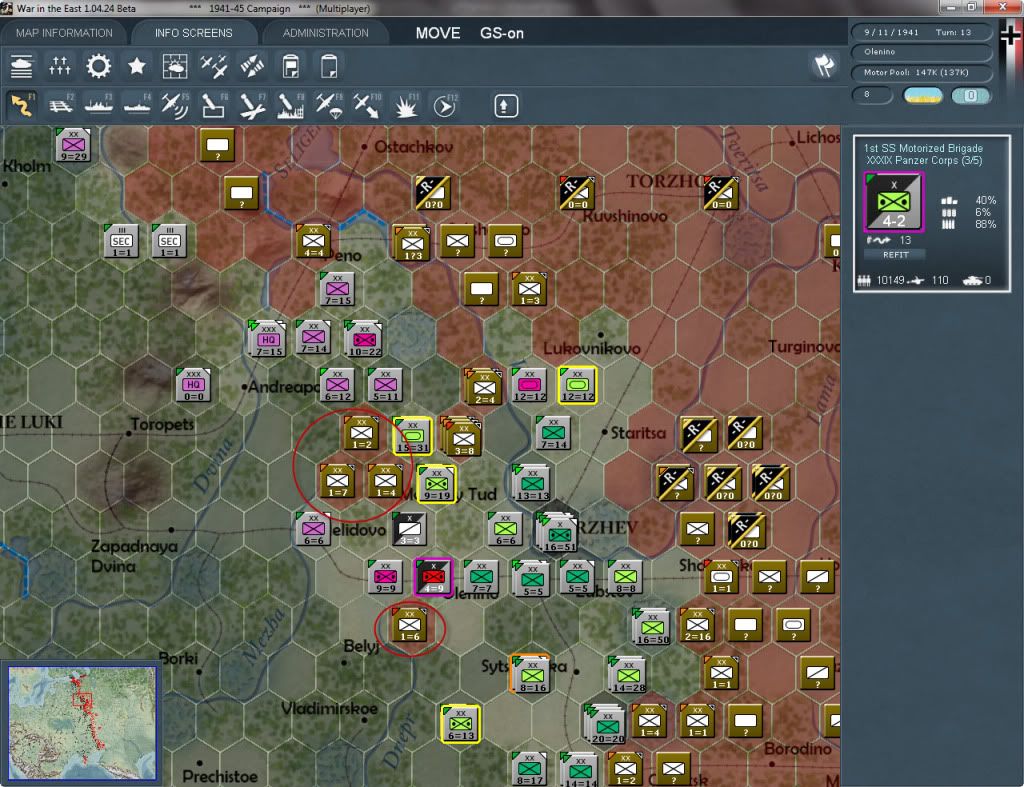The height and width of the screenshot is (787, 1024).
Task: Select the 9=29 unit near Kholm
Action: tap(73, 144)
